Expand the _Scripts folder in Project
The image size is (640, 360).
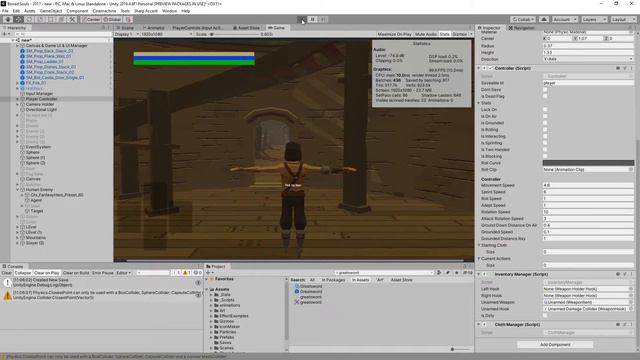coord(211,300)
